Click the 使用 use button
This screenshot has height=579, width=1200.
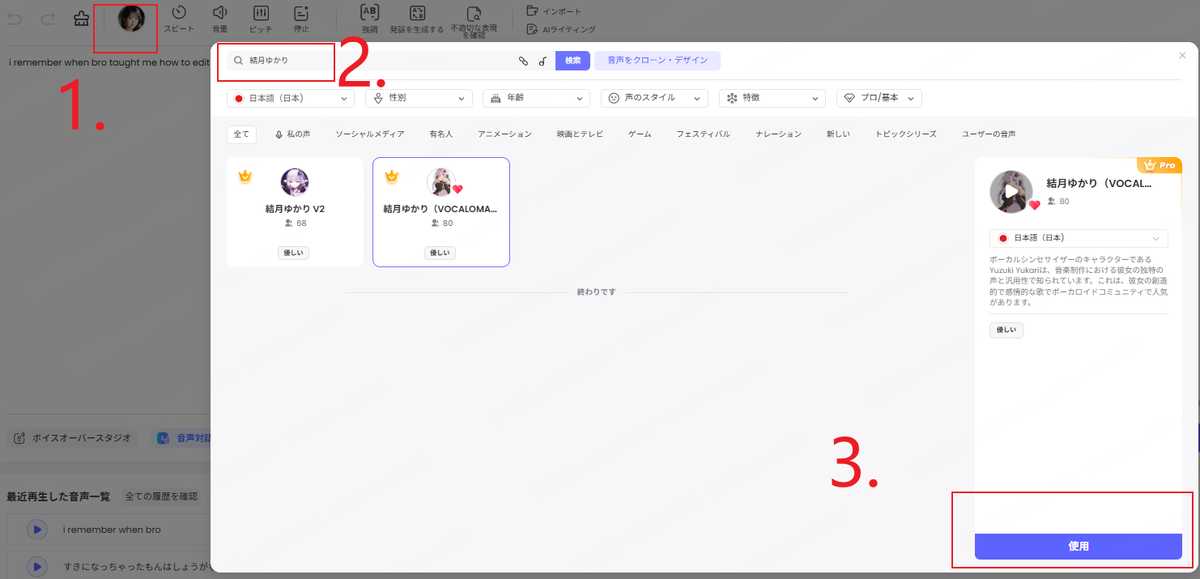[x=1078, y=546]
